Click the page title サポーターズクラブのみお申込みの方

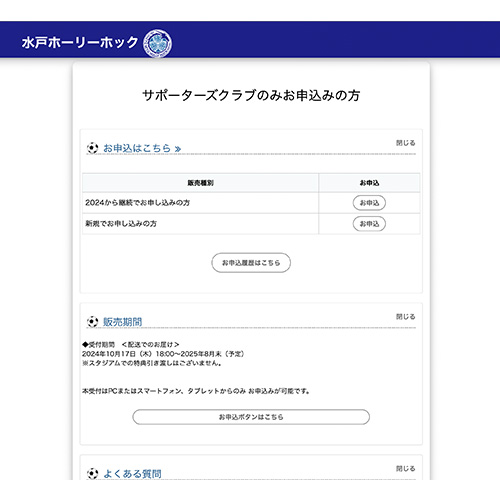(251, 95)
